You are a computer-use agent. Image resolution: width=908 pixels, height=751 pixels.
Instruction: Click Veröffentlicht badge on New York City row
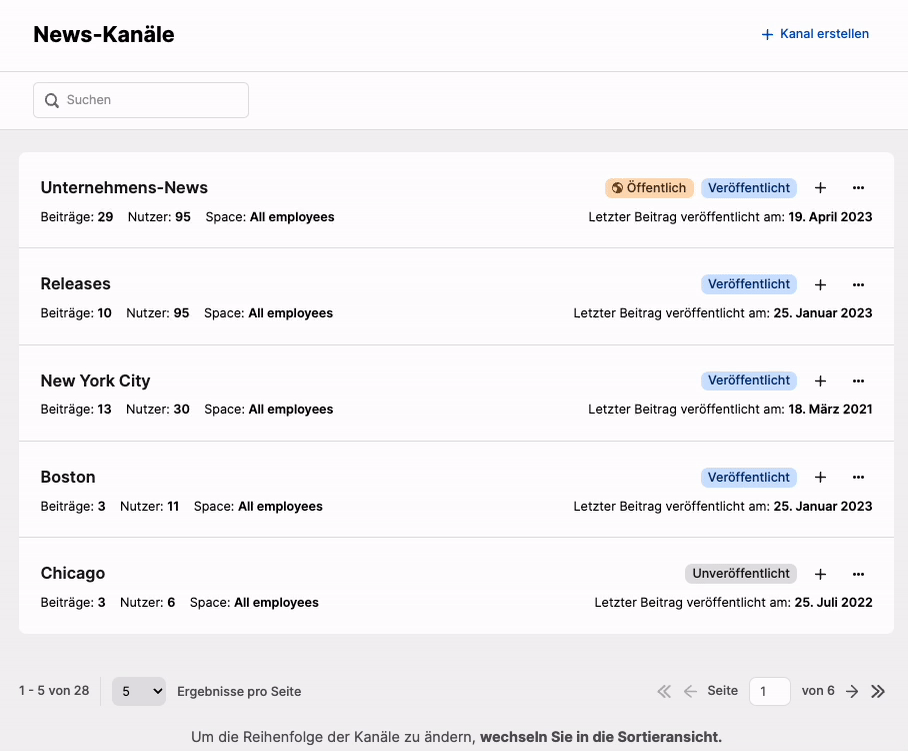(x=749, y=380)
